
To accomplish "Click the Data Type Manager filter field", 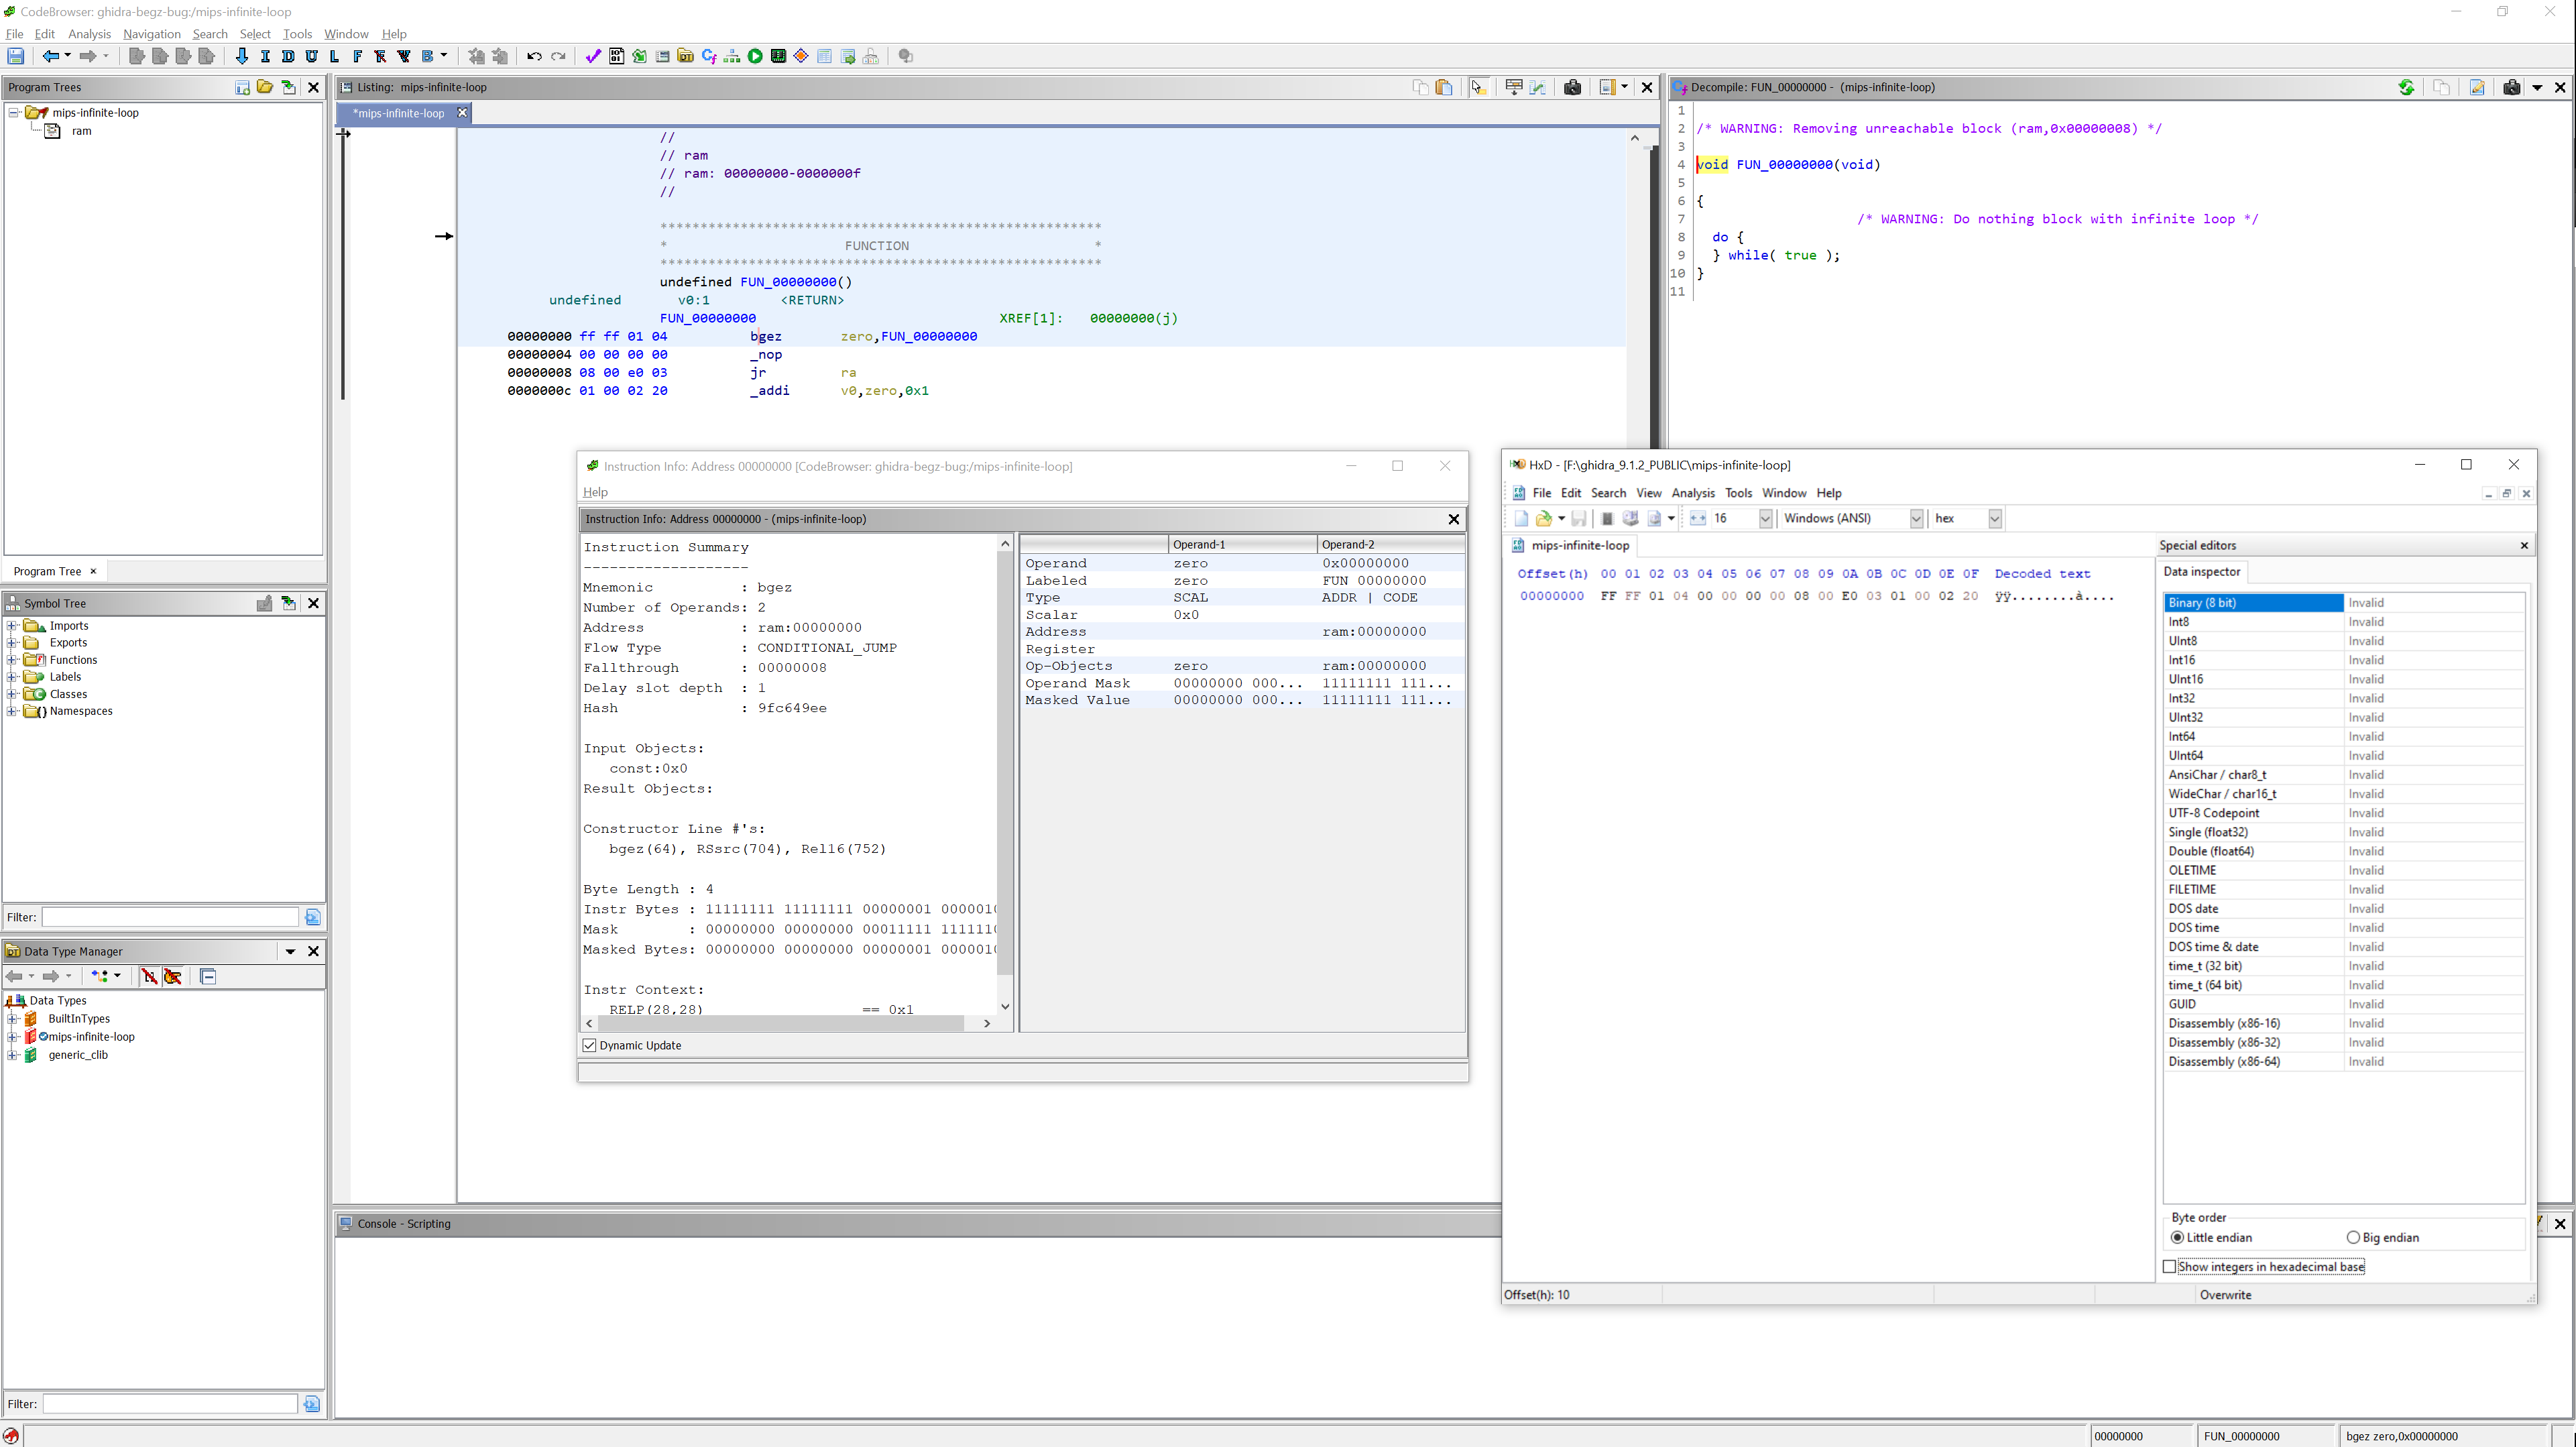I will point(170,1404).
